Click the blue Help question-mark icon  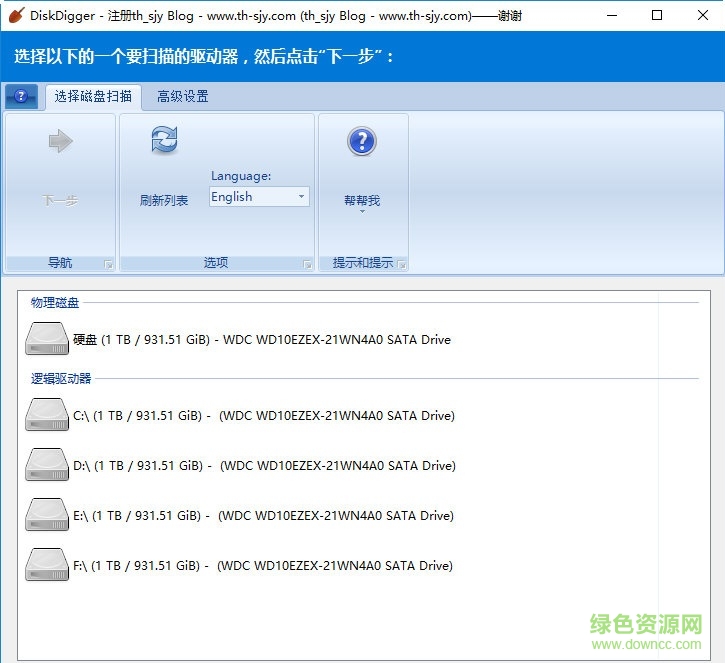click(361, 141)
